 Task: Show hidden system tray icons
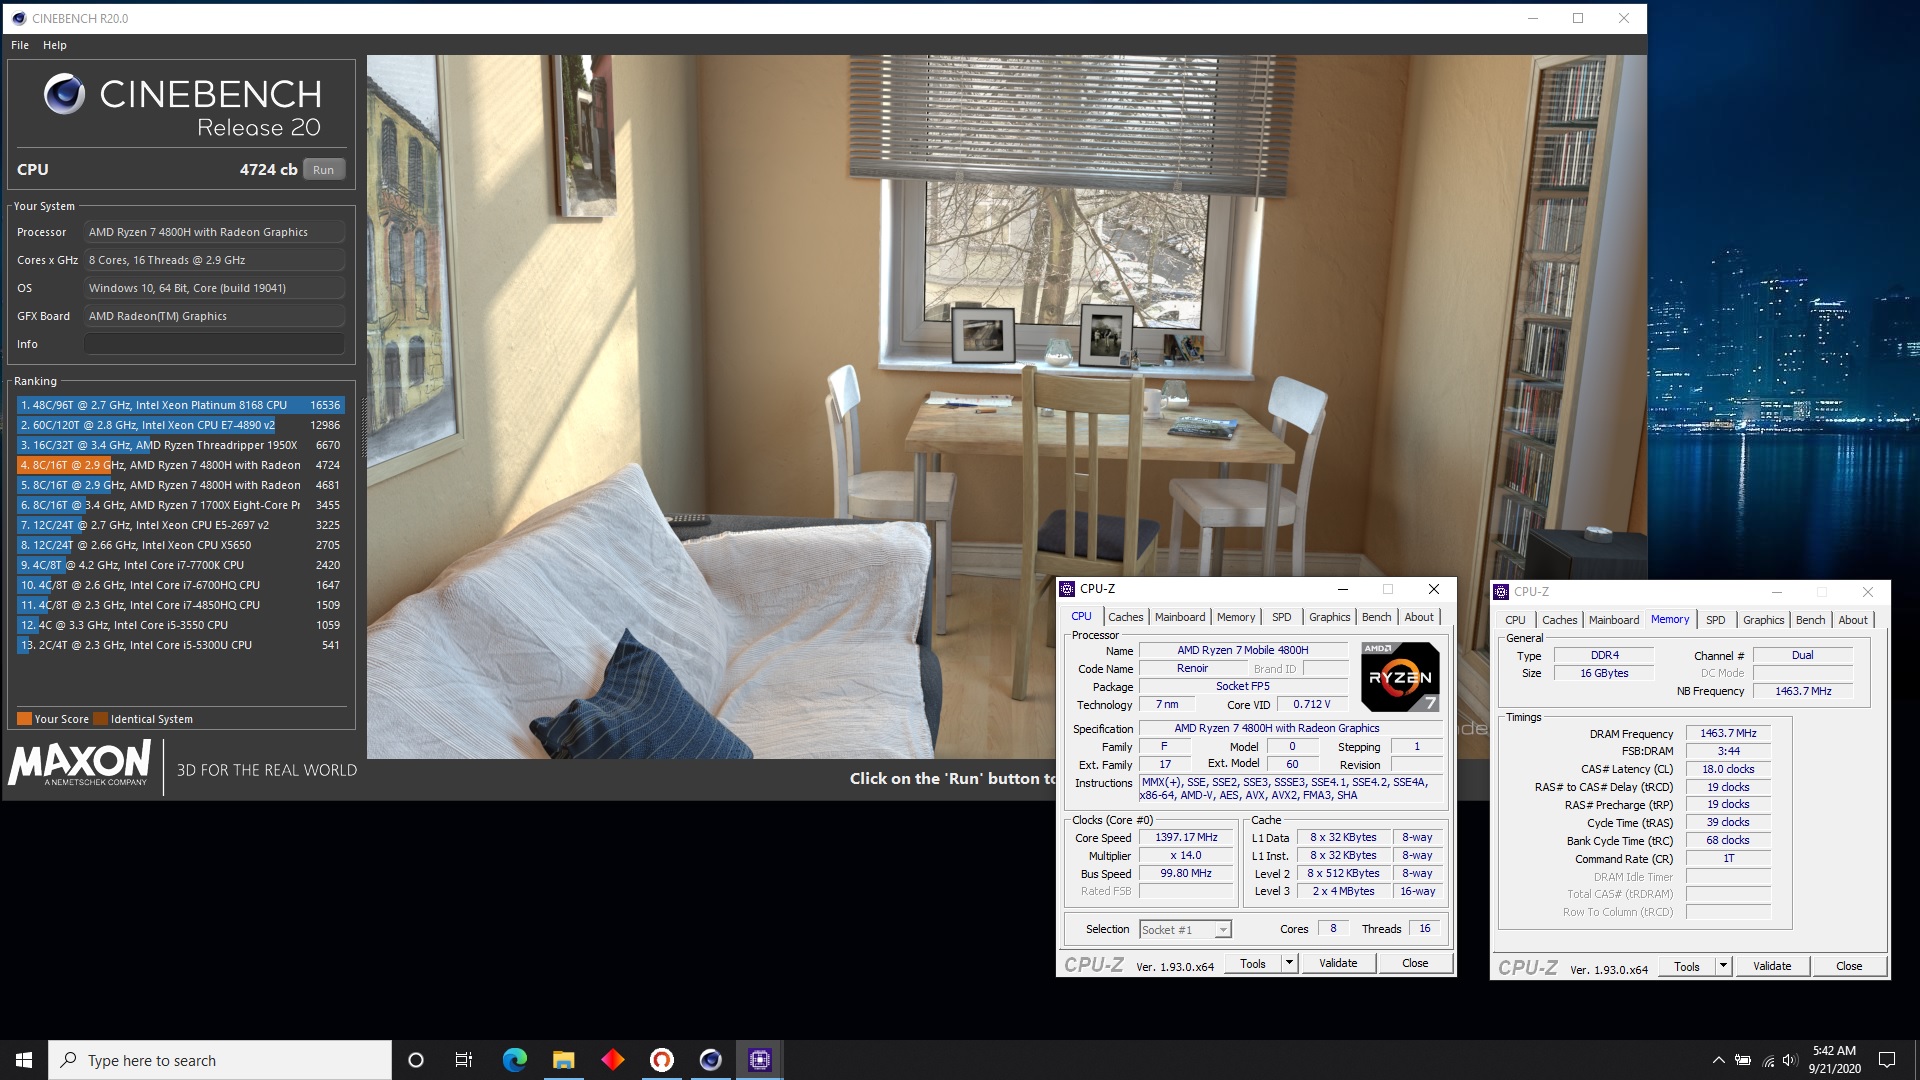(1718, 1060)
